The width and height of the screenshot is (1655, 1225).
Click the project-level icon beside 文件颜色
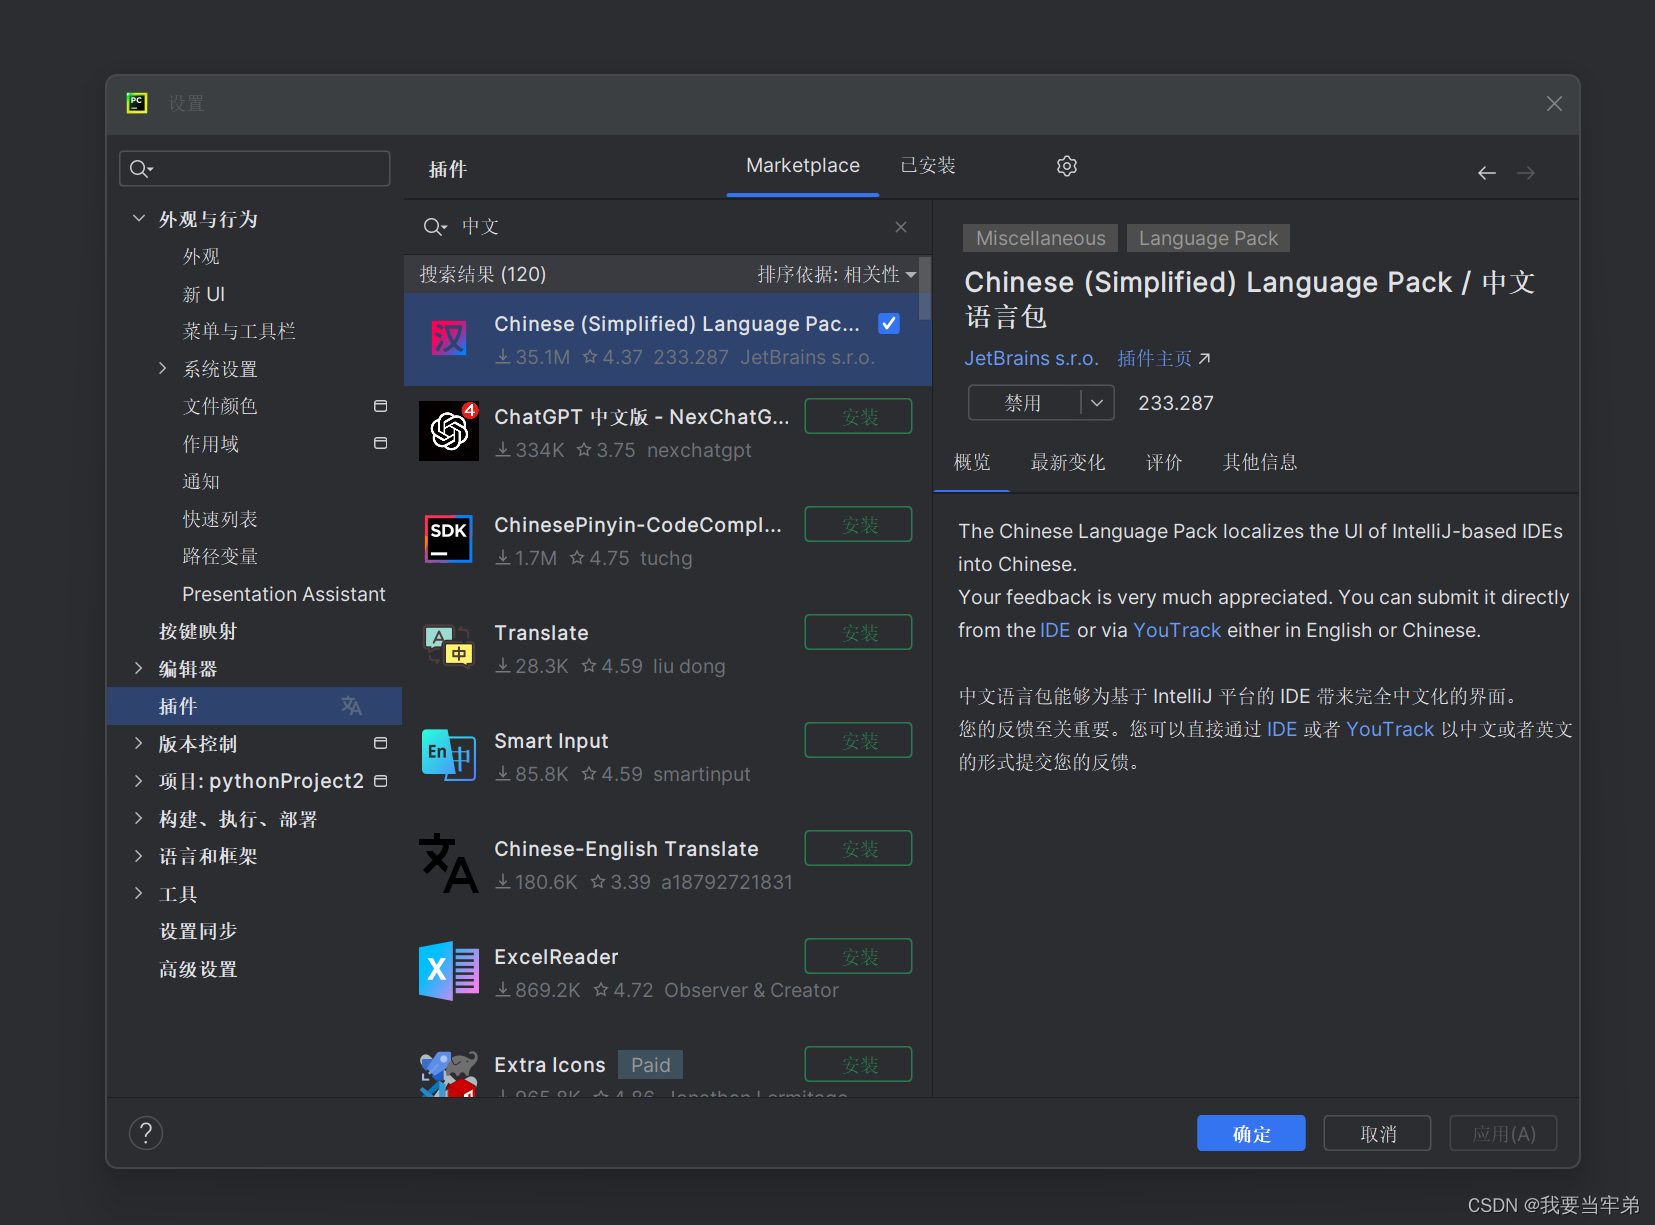pos(380,406)
